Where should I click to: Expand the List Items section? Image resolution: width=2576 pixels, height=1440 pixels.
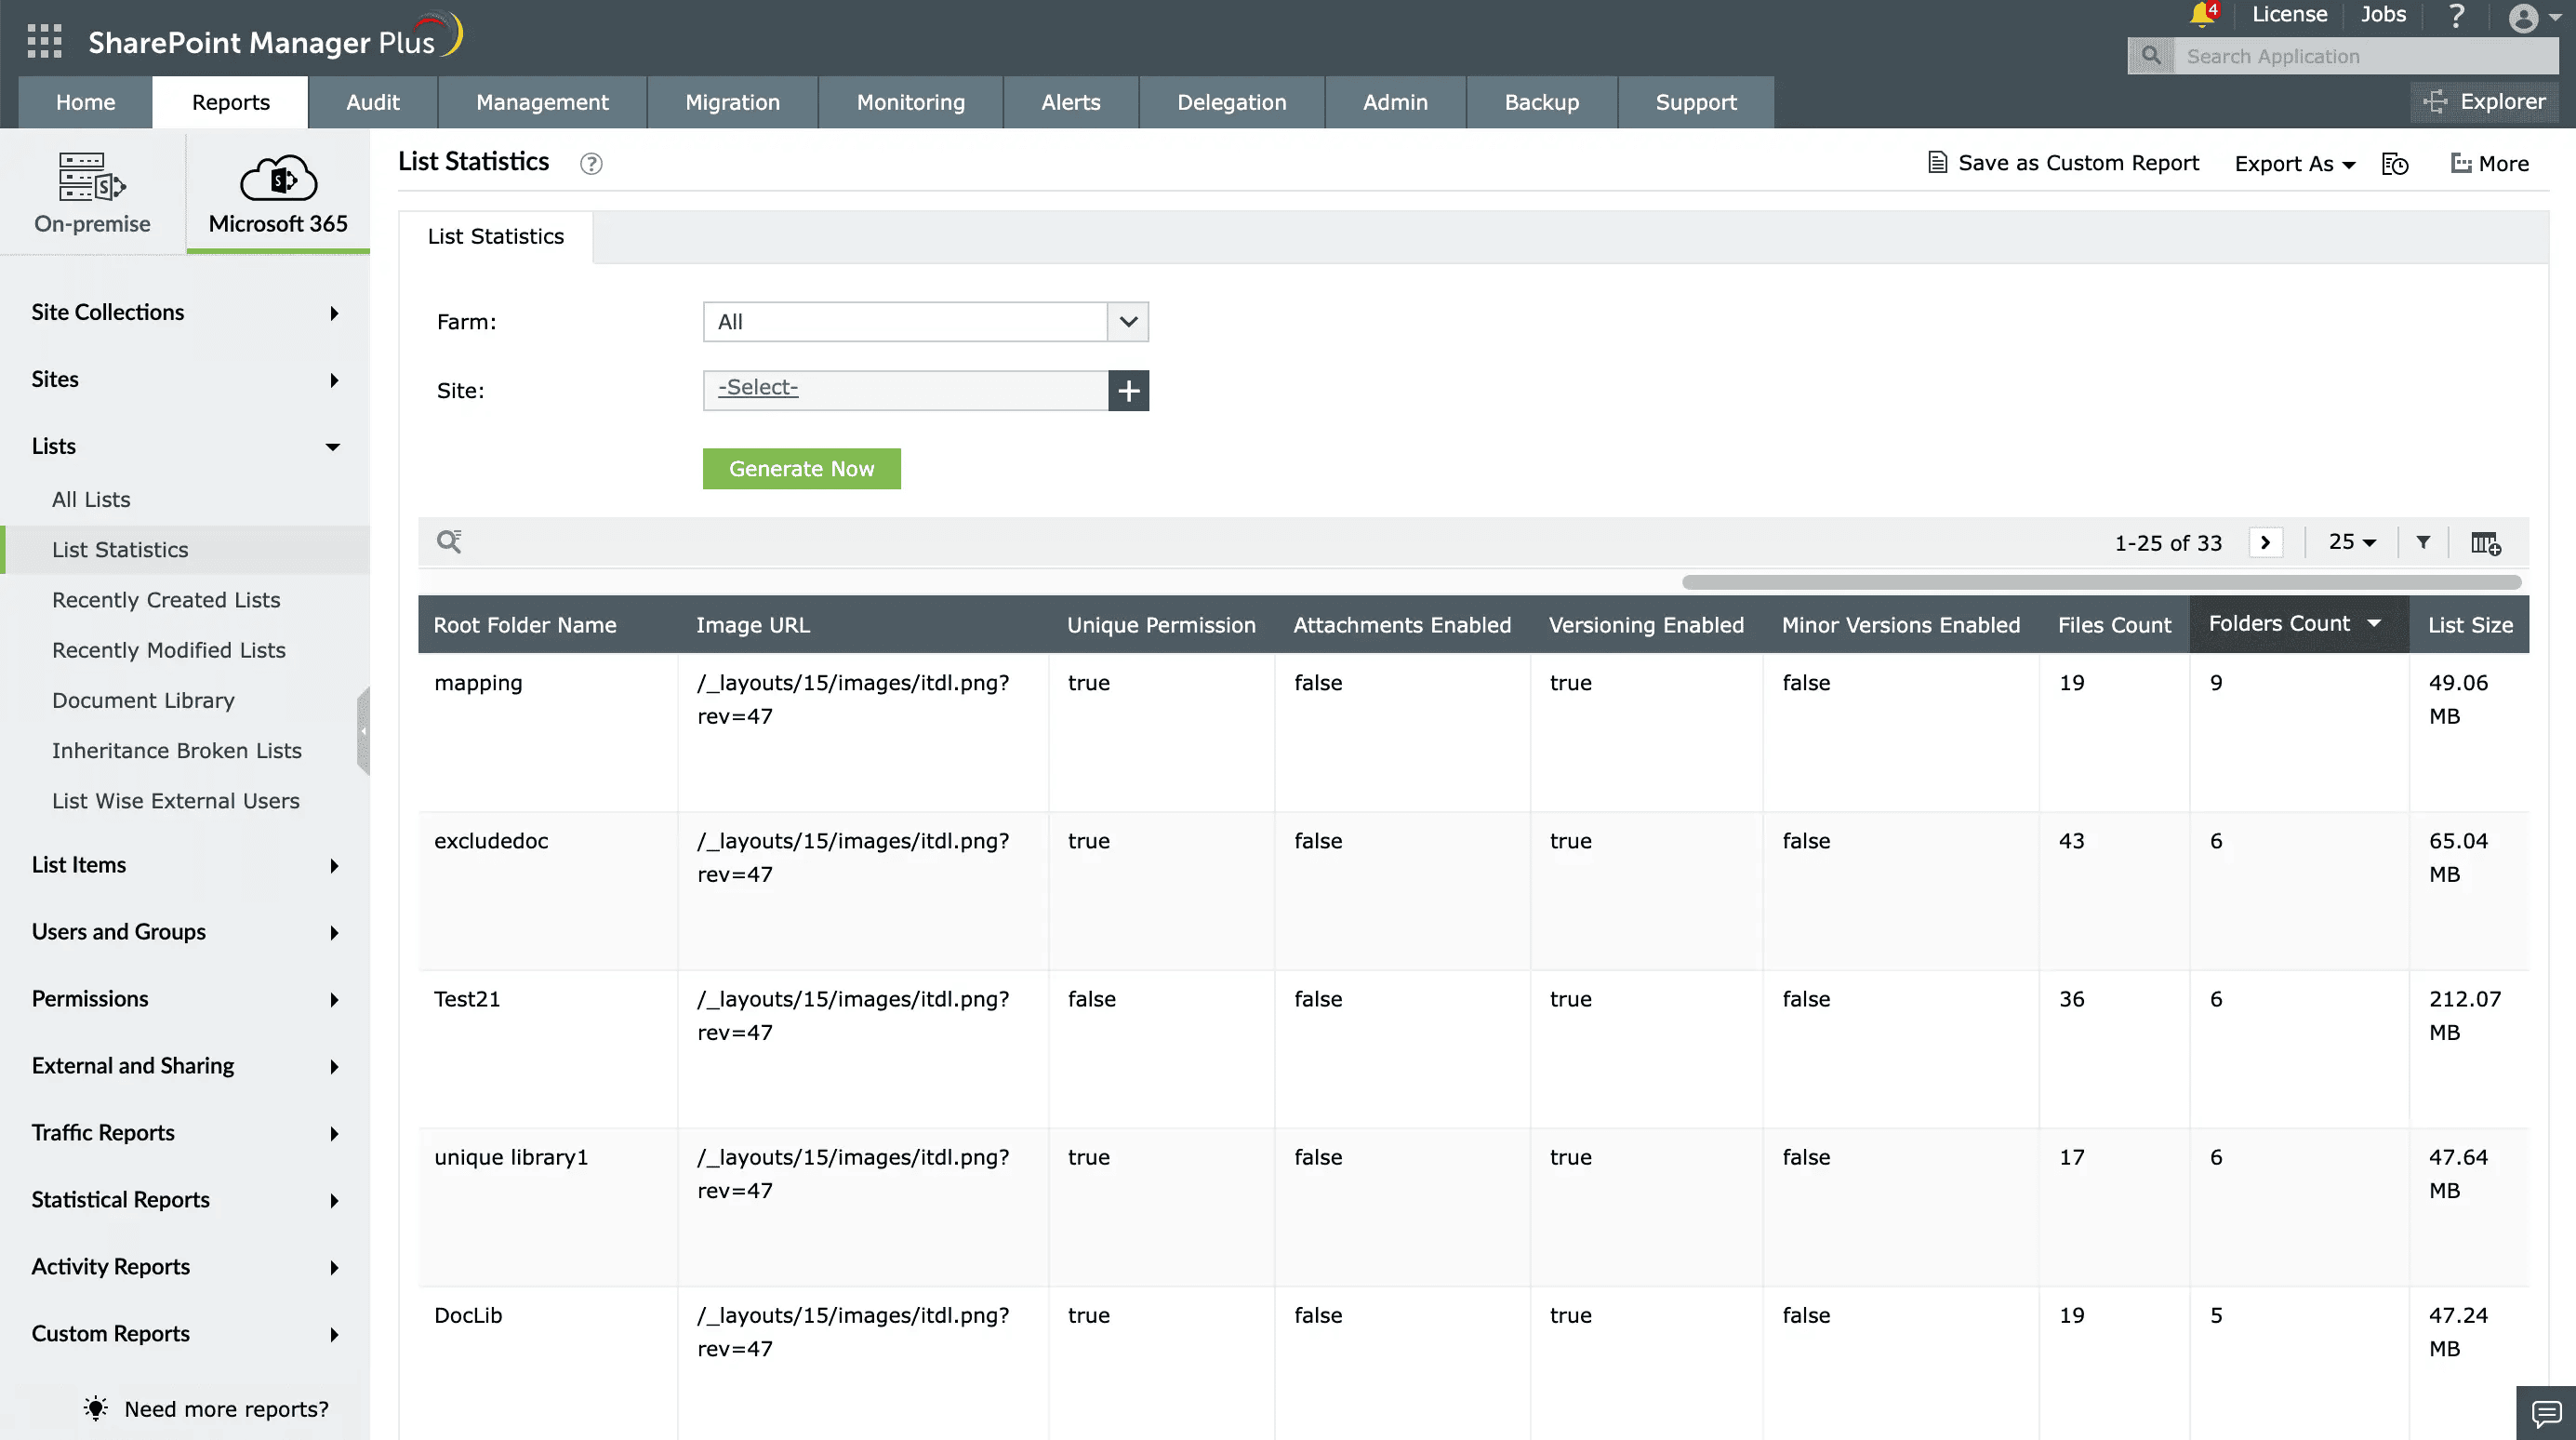pyautogui.click(x=185, y=865)
